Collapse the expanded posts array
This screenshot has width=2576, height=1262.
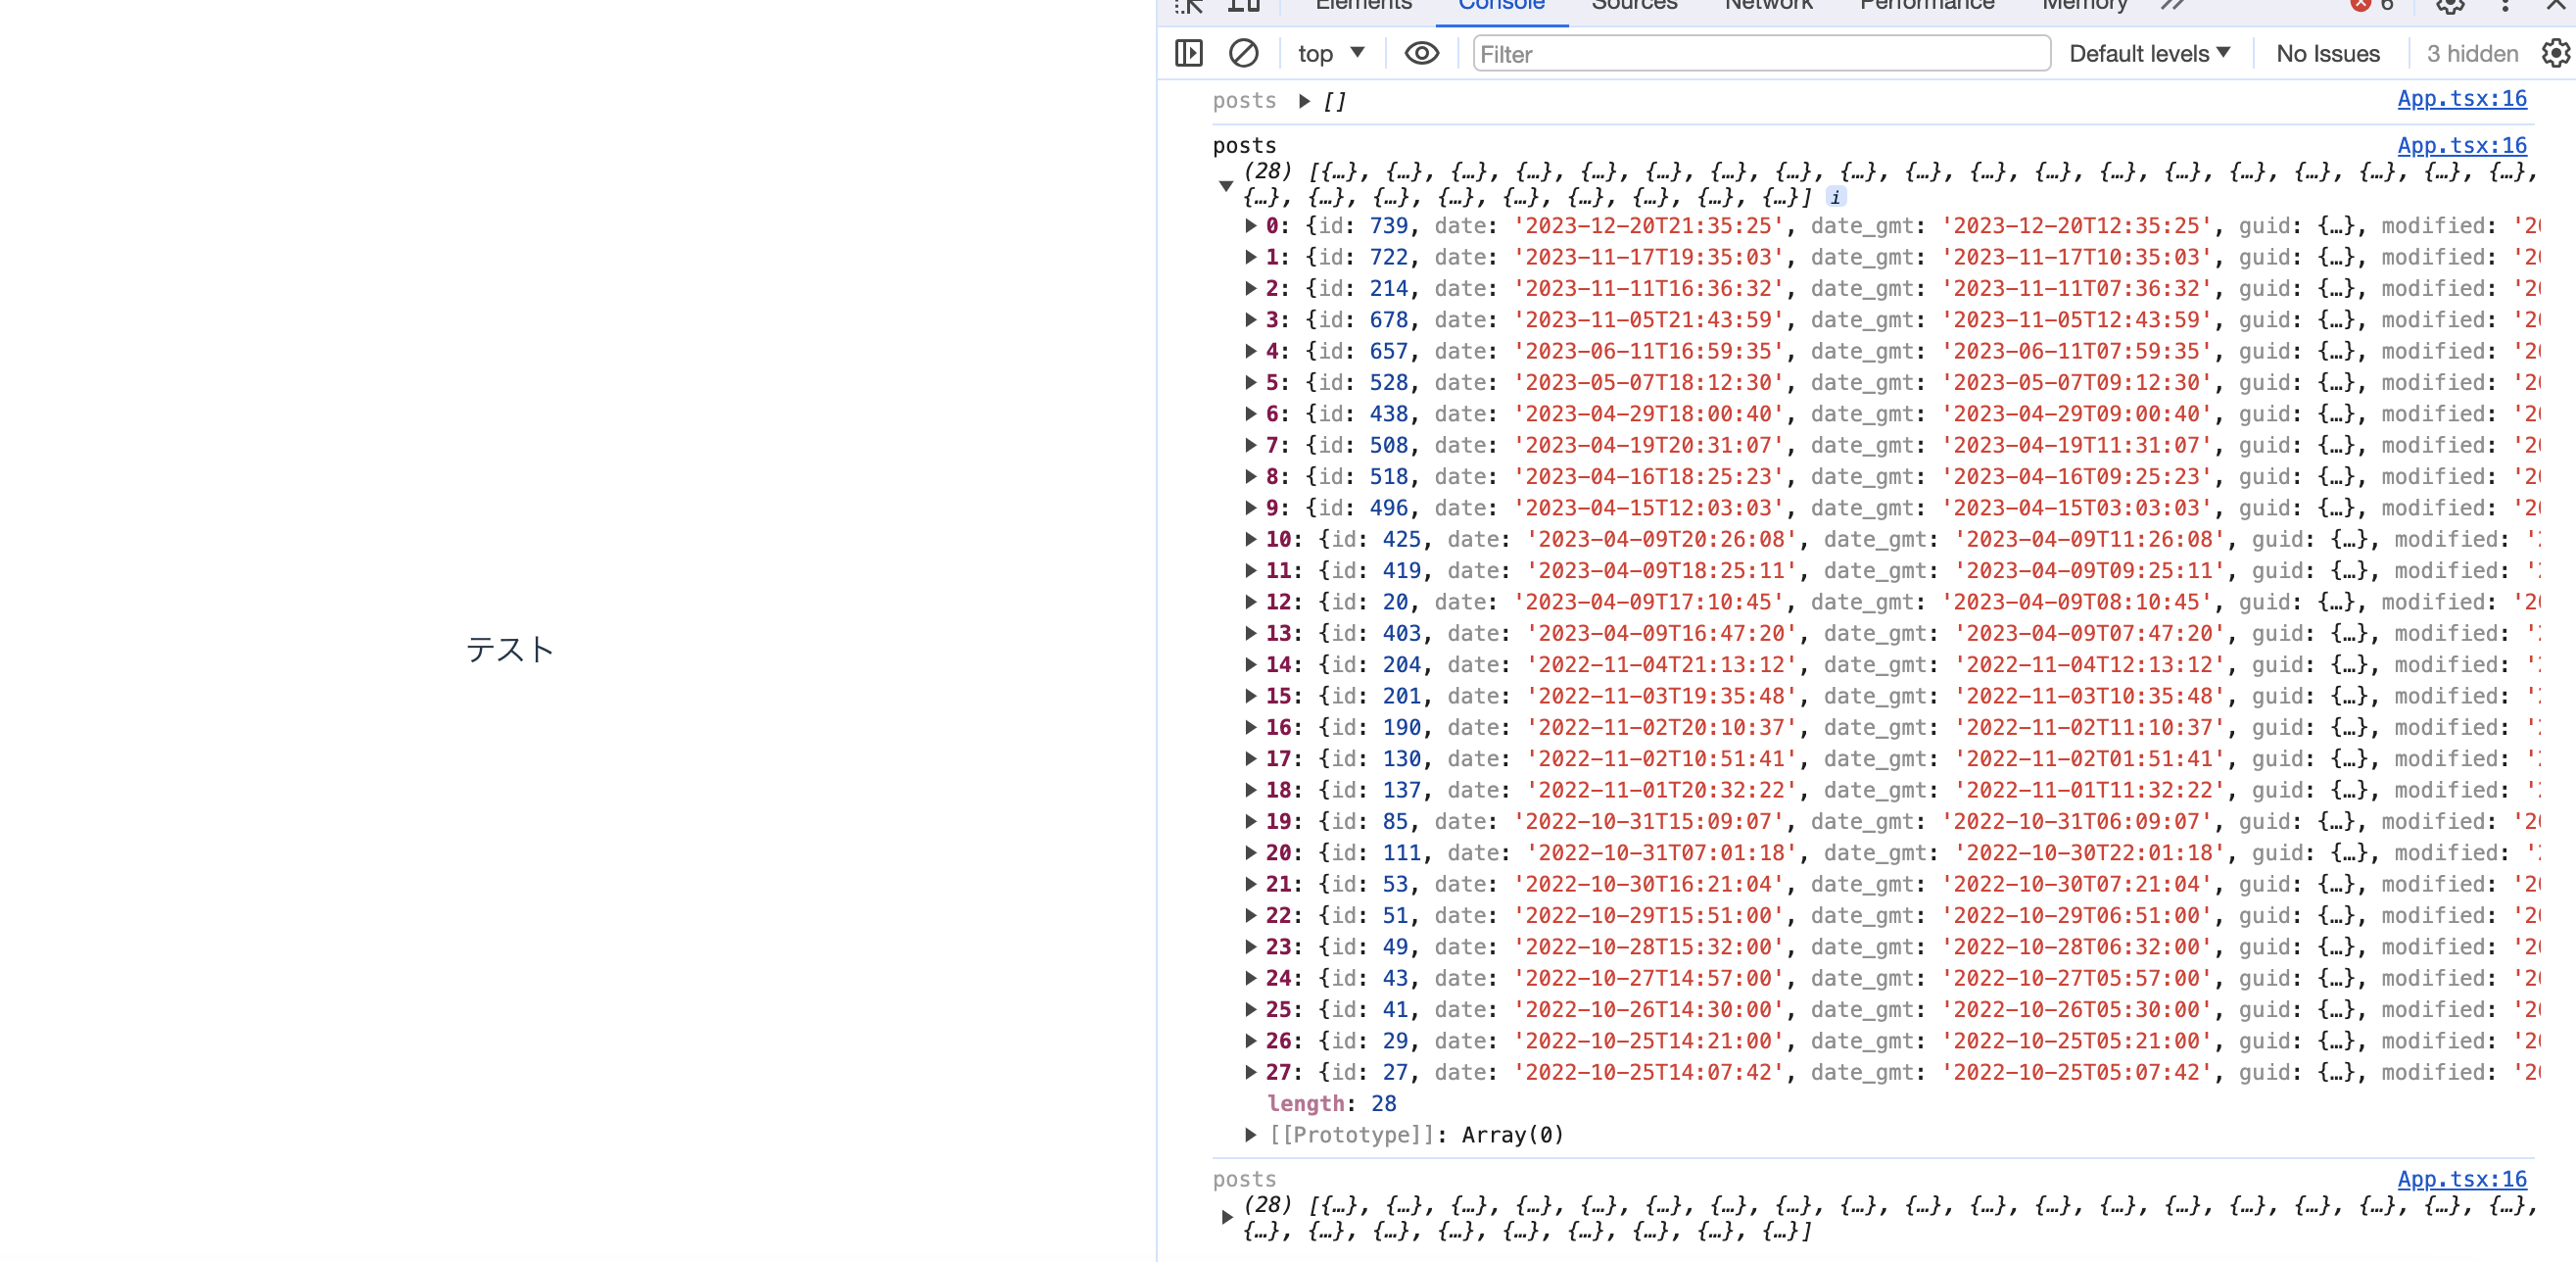(x=1226, y=186)
